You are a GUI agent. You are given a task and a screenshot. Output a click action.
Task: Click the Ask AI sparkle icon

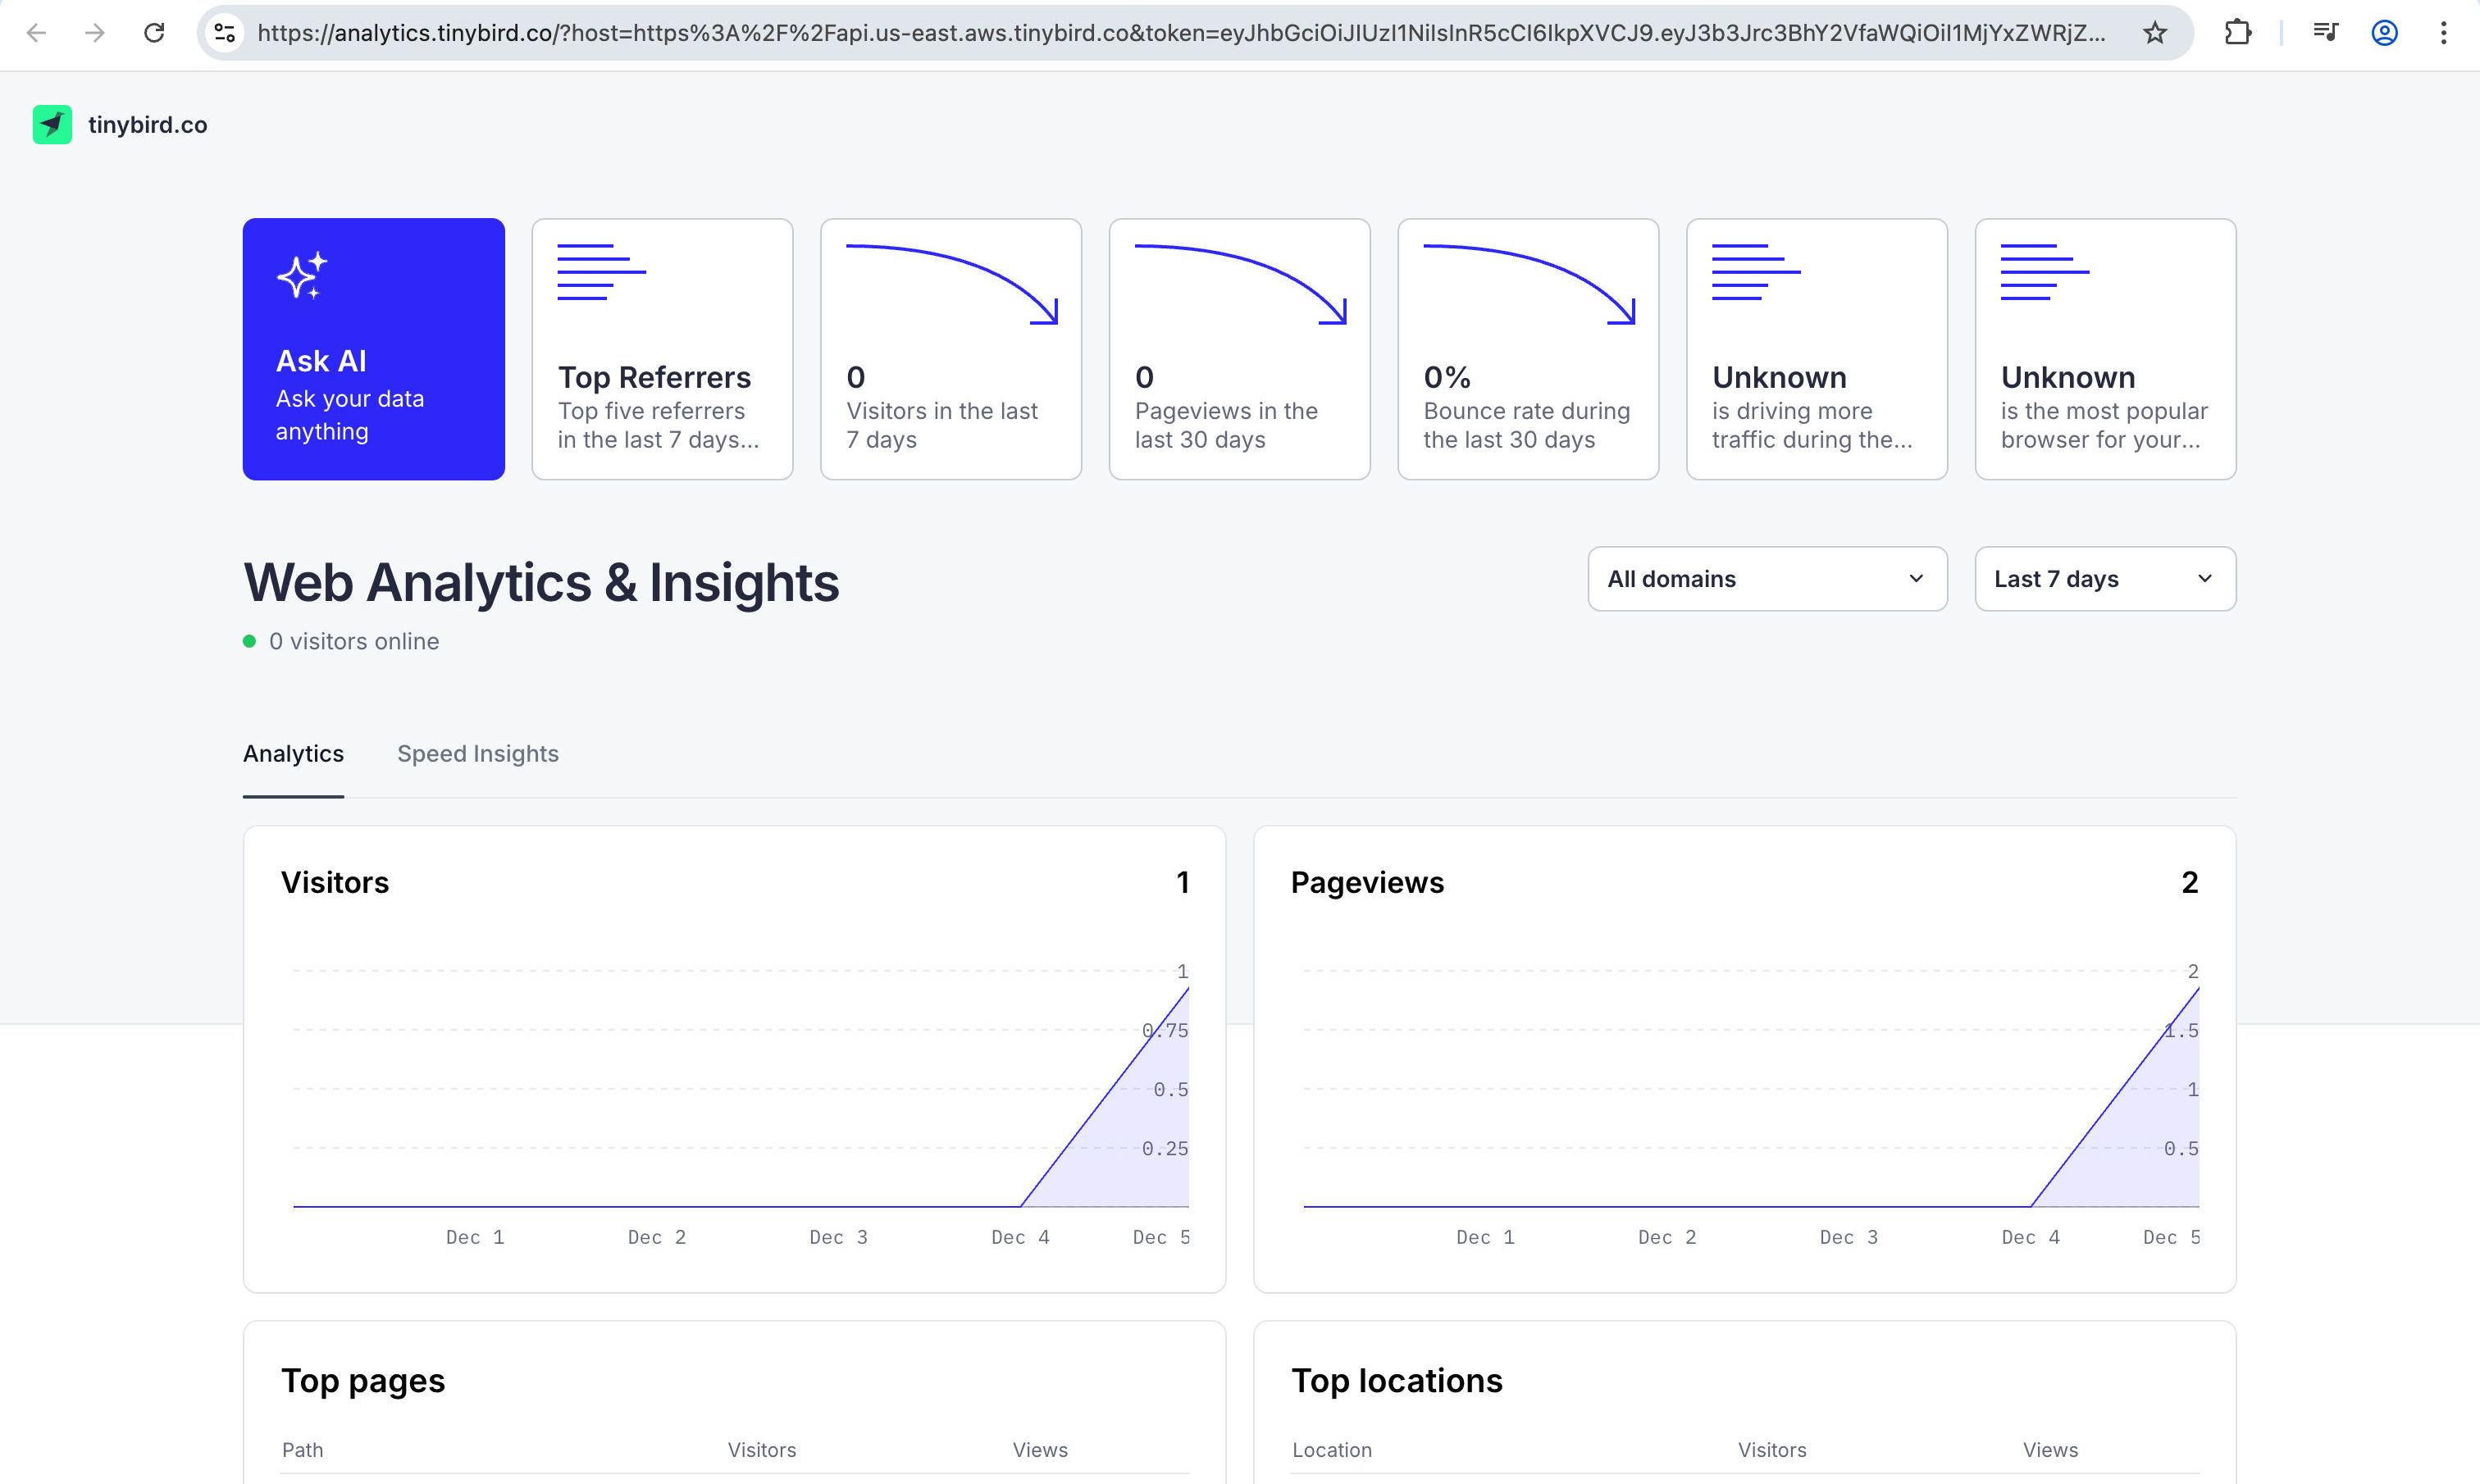(x=302, y=275)
